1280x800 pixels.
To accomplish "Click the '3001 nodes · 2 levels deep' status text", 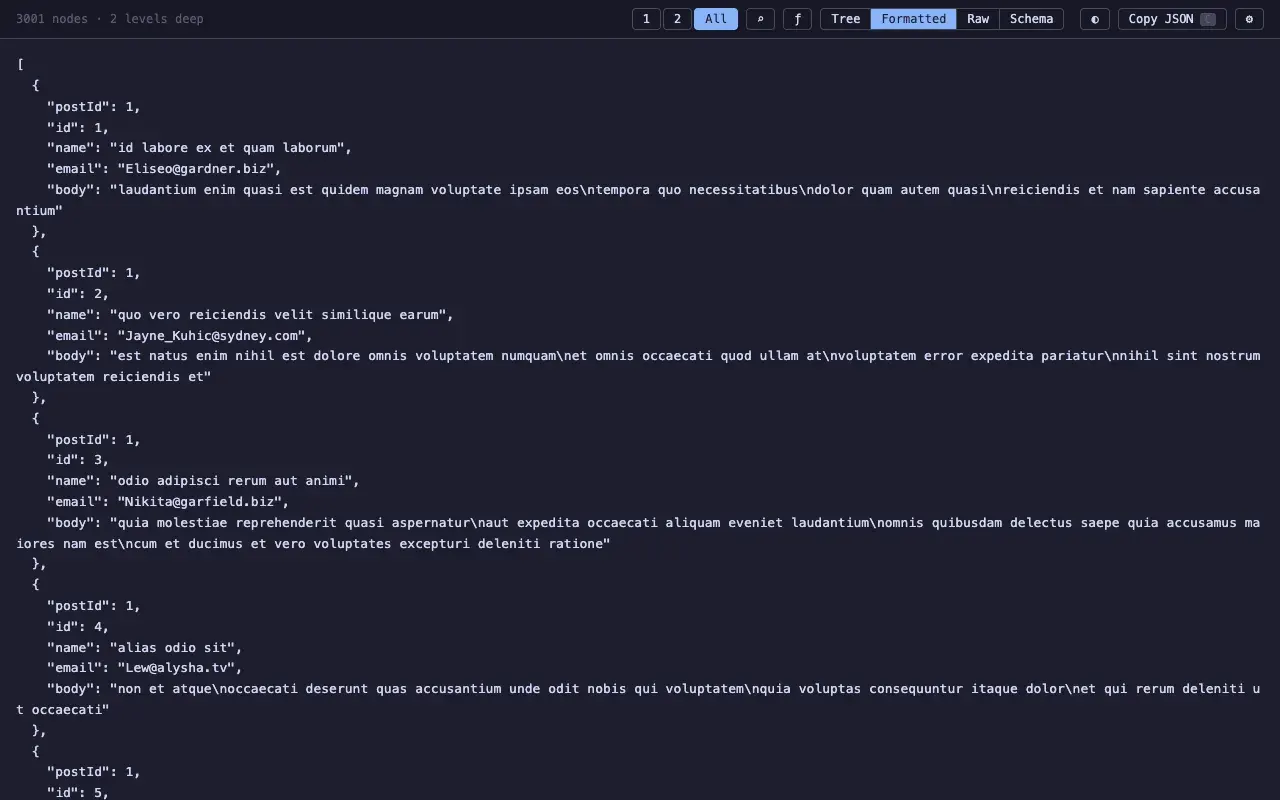I will click(110, 19).
